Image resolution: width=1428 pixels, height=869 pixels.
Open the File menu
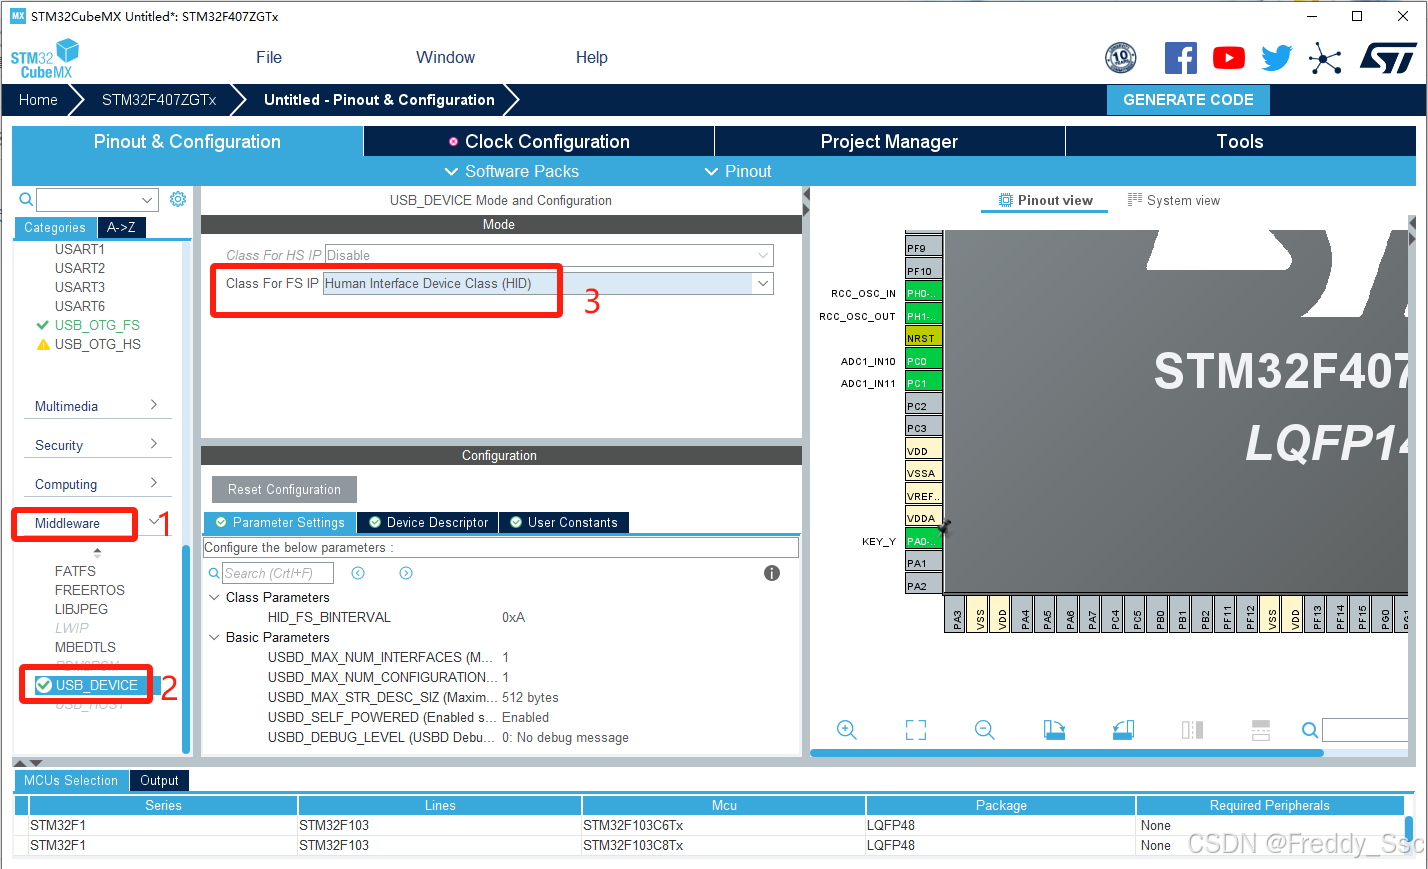tap(269, 57)
